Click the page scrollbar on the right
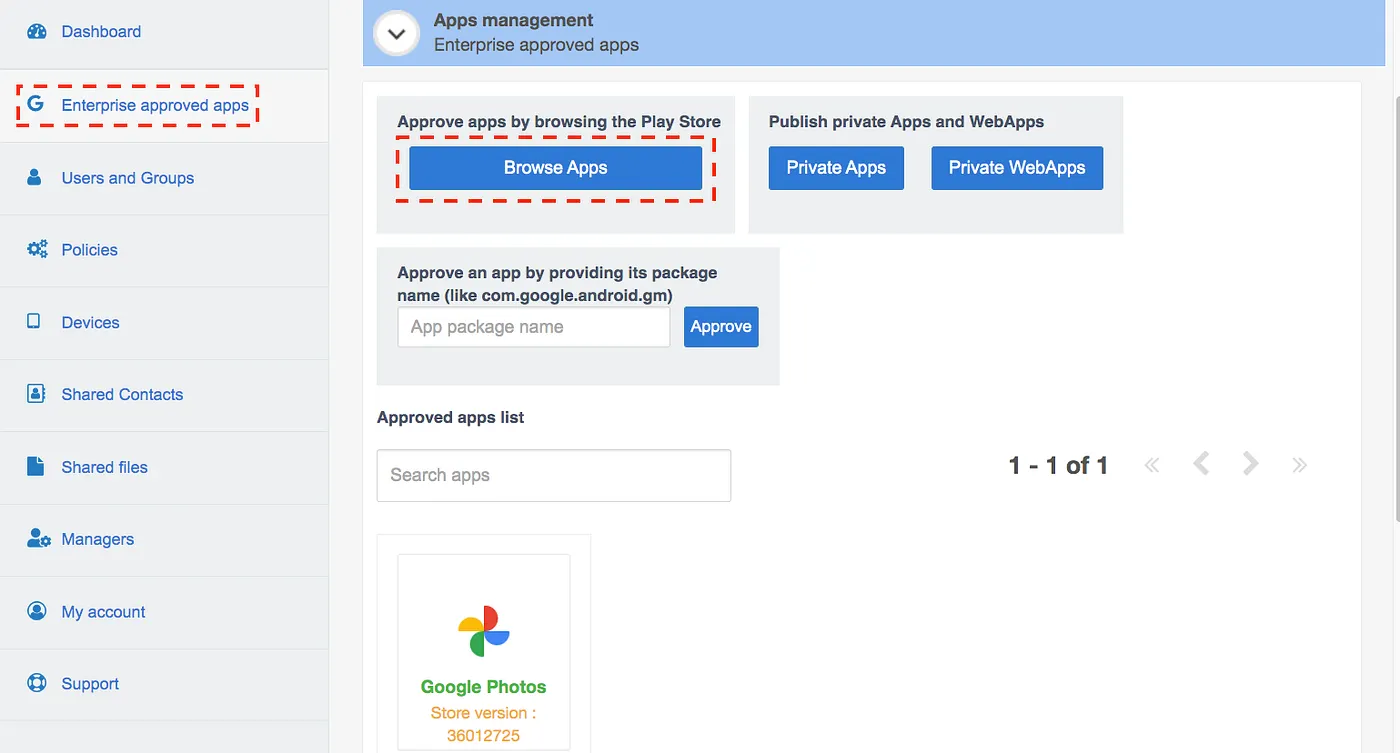 [x=1395, y=310]
